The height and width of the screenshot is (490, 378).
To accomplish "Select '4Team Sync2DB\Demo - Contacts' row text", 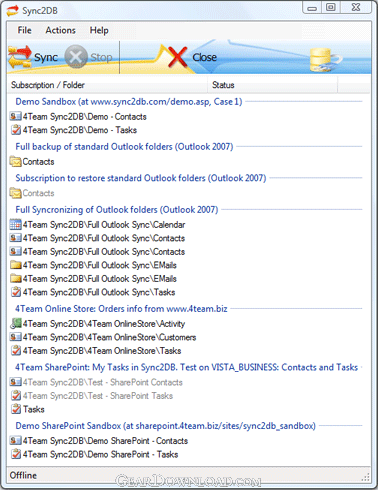I will 85,117.
